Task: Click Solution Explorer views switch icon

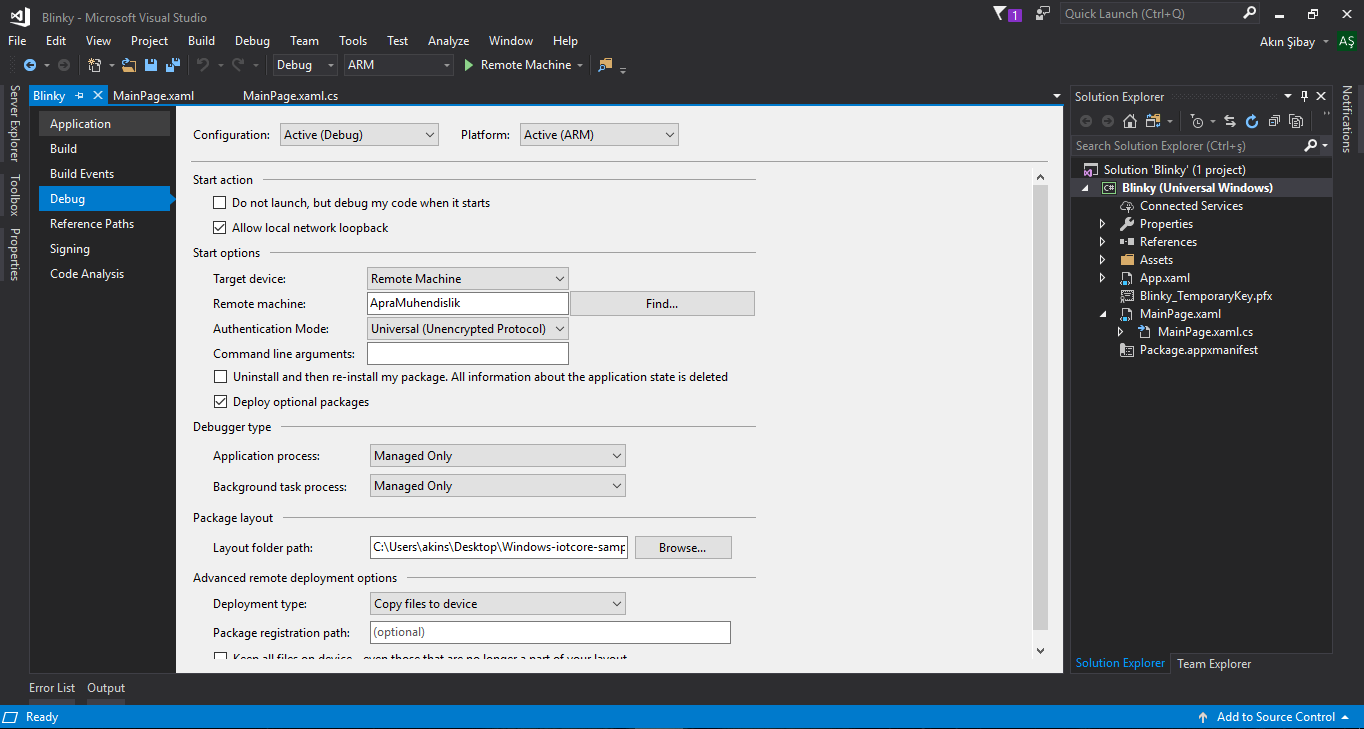Action: [1153, 121]
